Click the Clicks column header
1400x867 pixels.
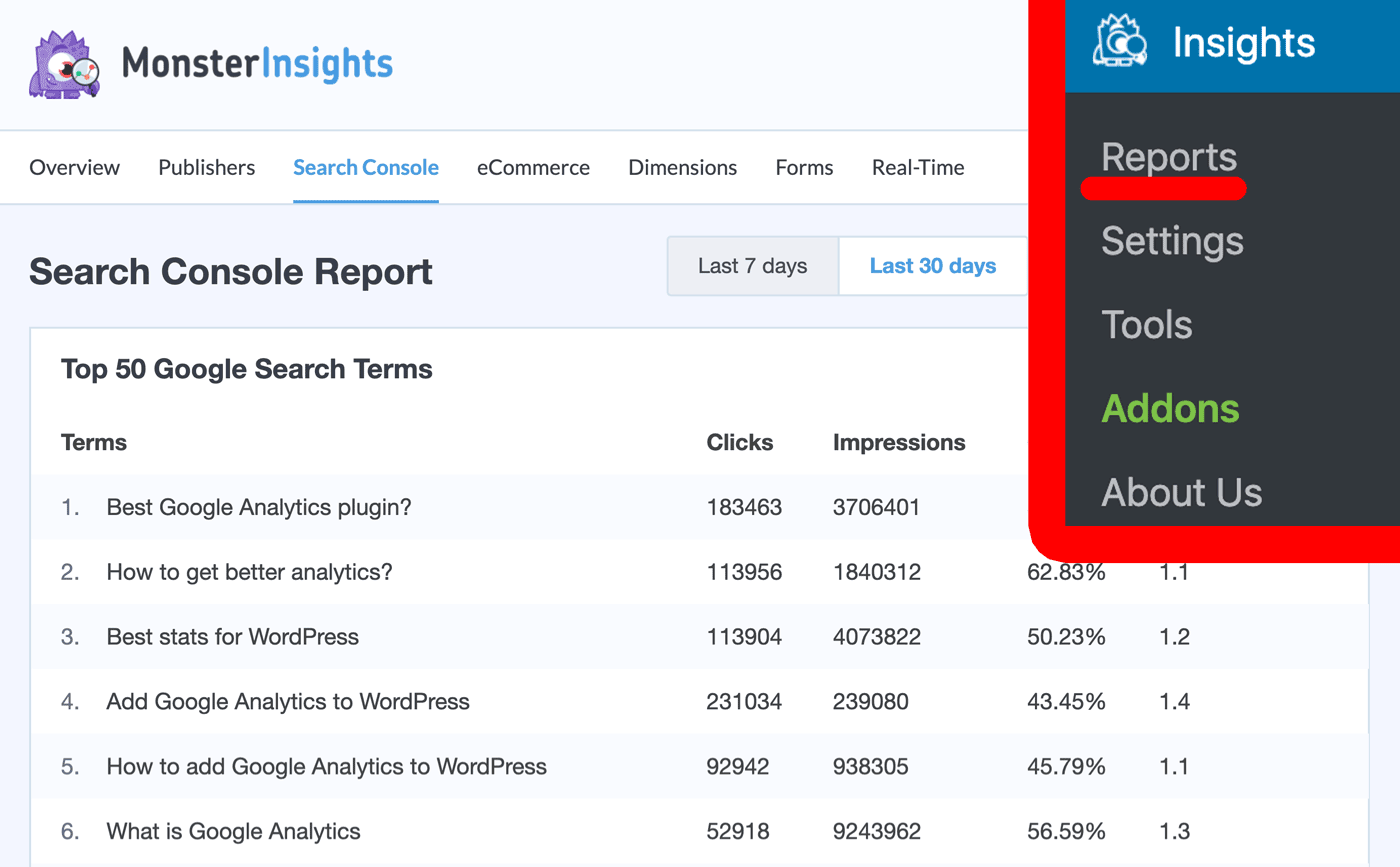click(740, 442)
